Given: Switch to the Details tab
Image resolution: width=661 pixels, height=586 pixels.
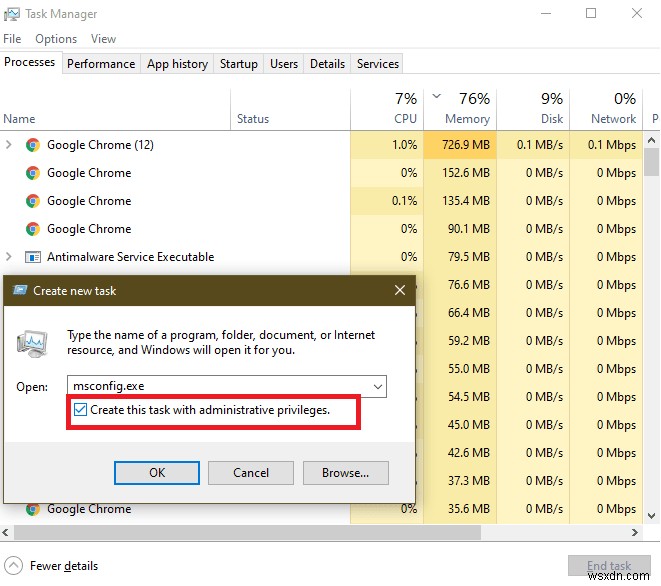Looking at the screenshot, I should (x=327, y=64).
